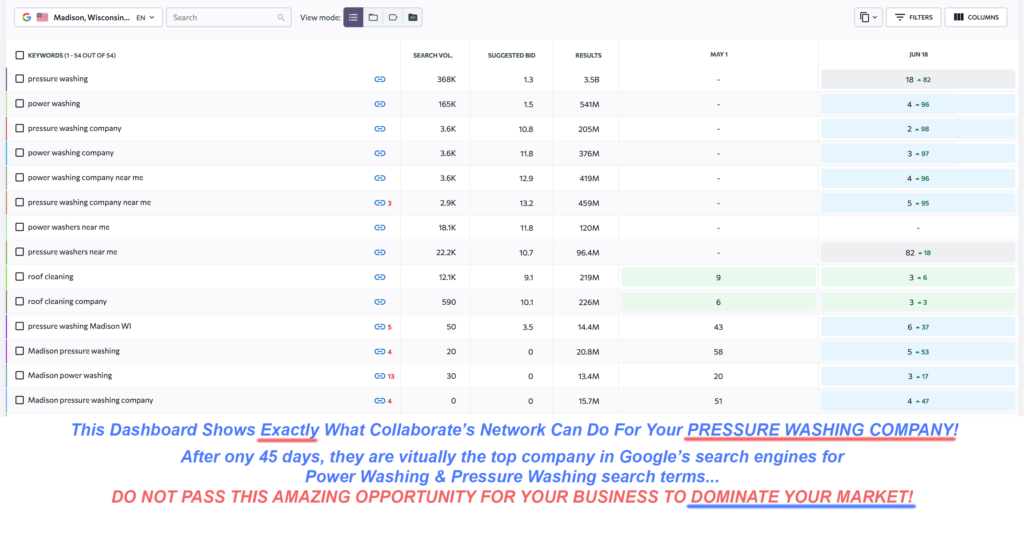Switch to folder view mode
This screenshot has height=534, width=1024.
point(373,17)
